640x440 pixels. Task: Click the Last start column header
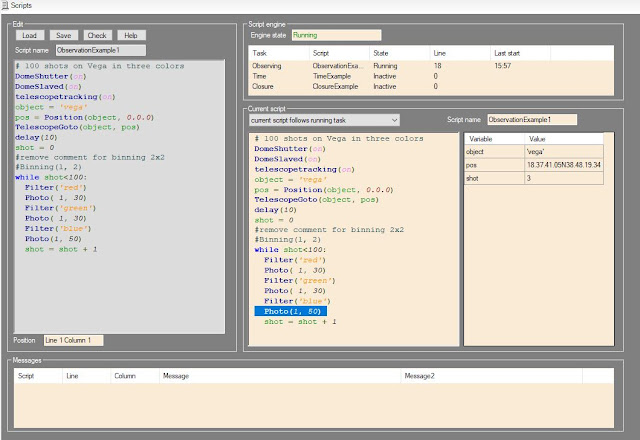pos(507,51)
